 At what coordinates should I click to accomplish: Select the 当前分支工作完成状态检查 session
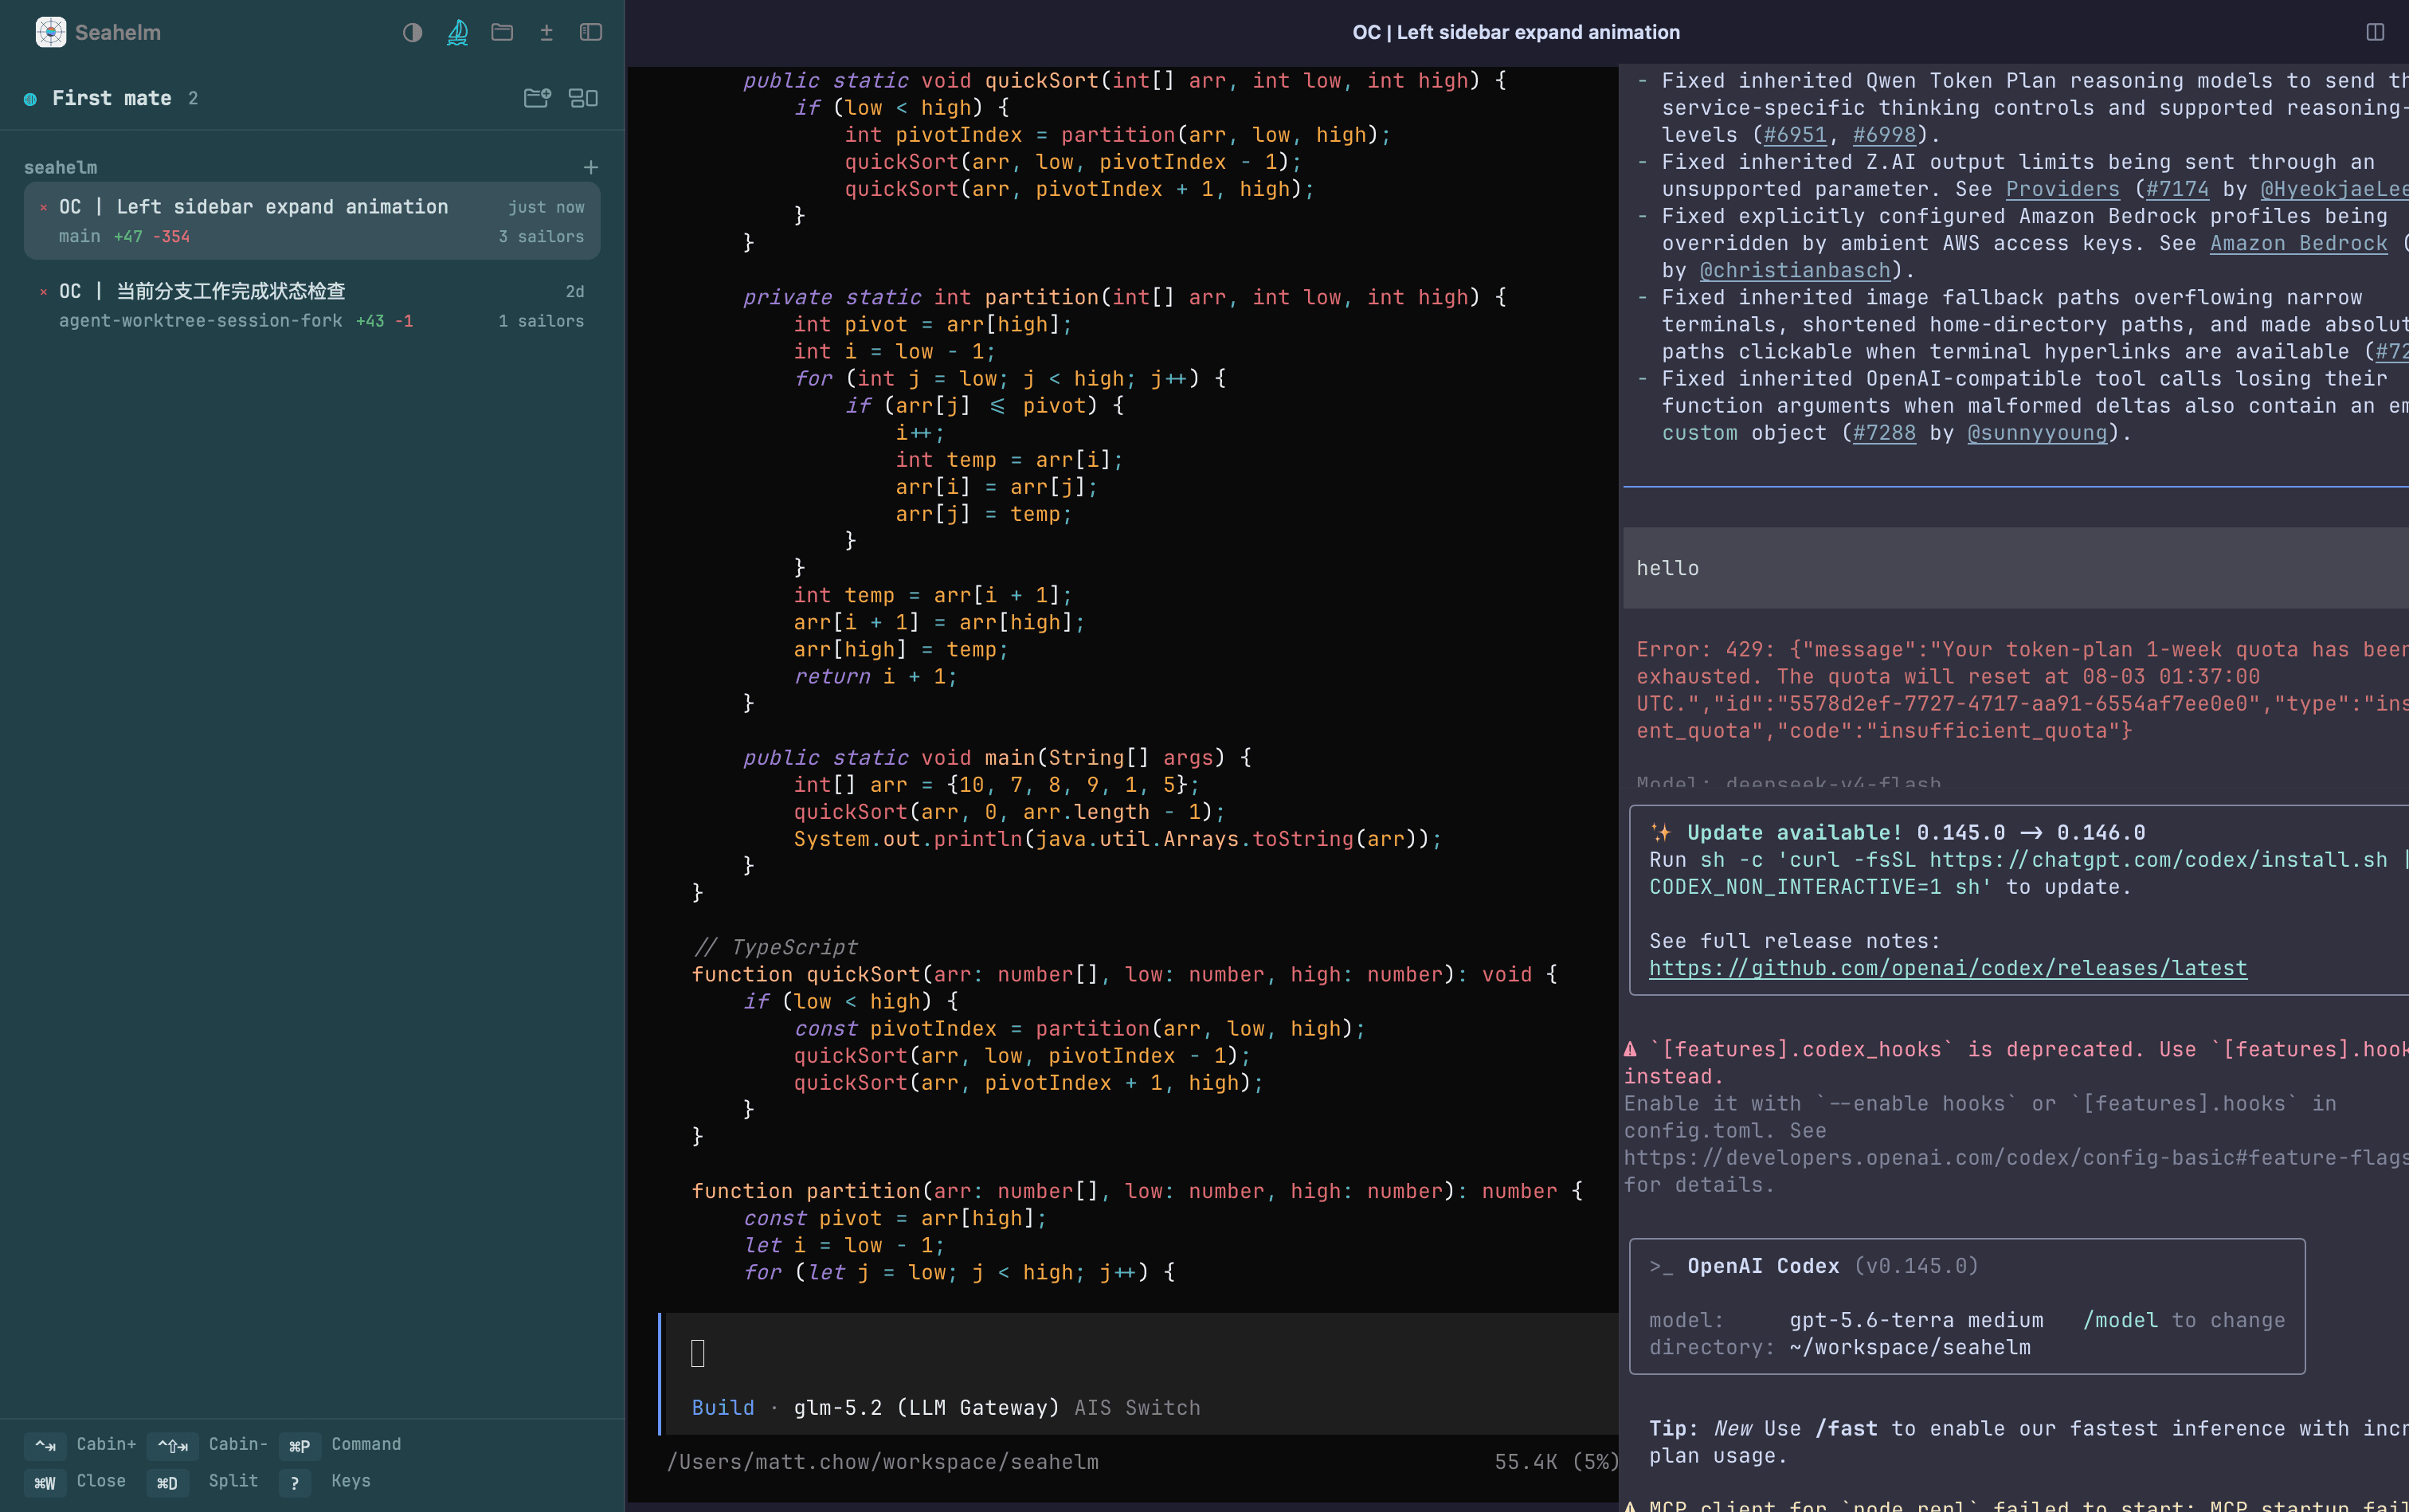click(312, 305)
